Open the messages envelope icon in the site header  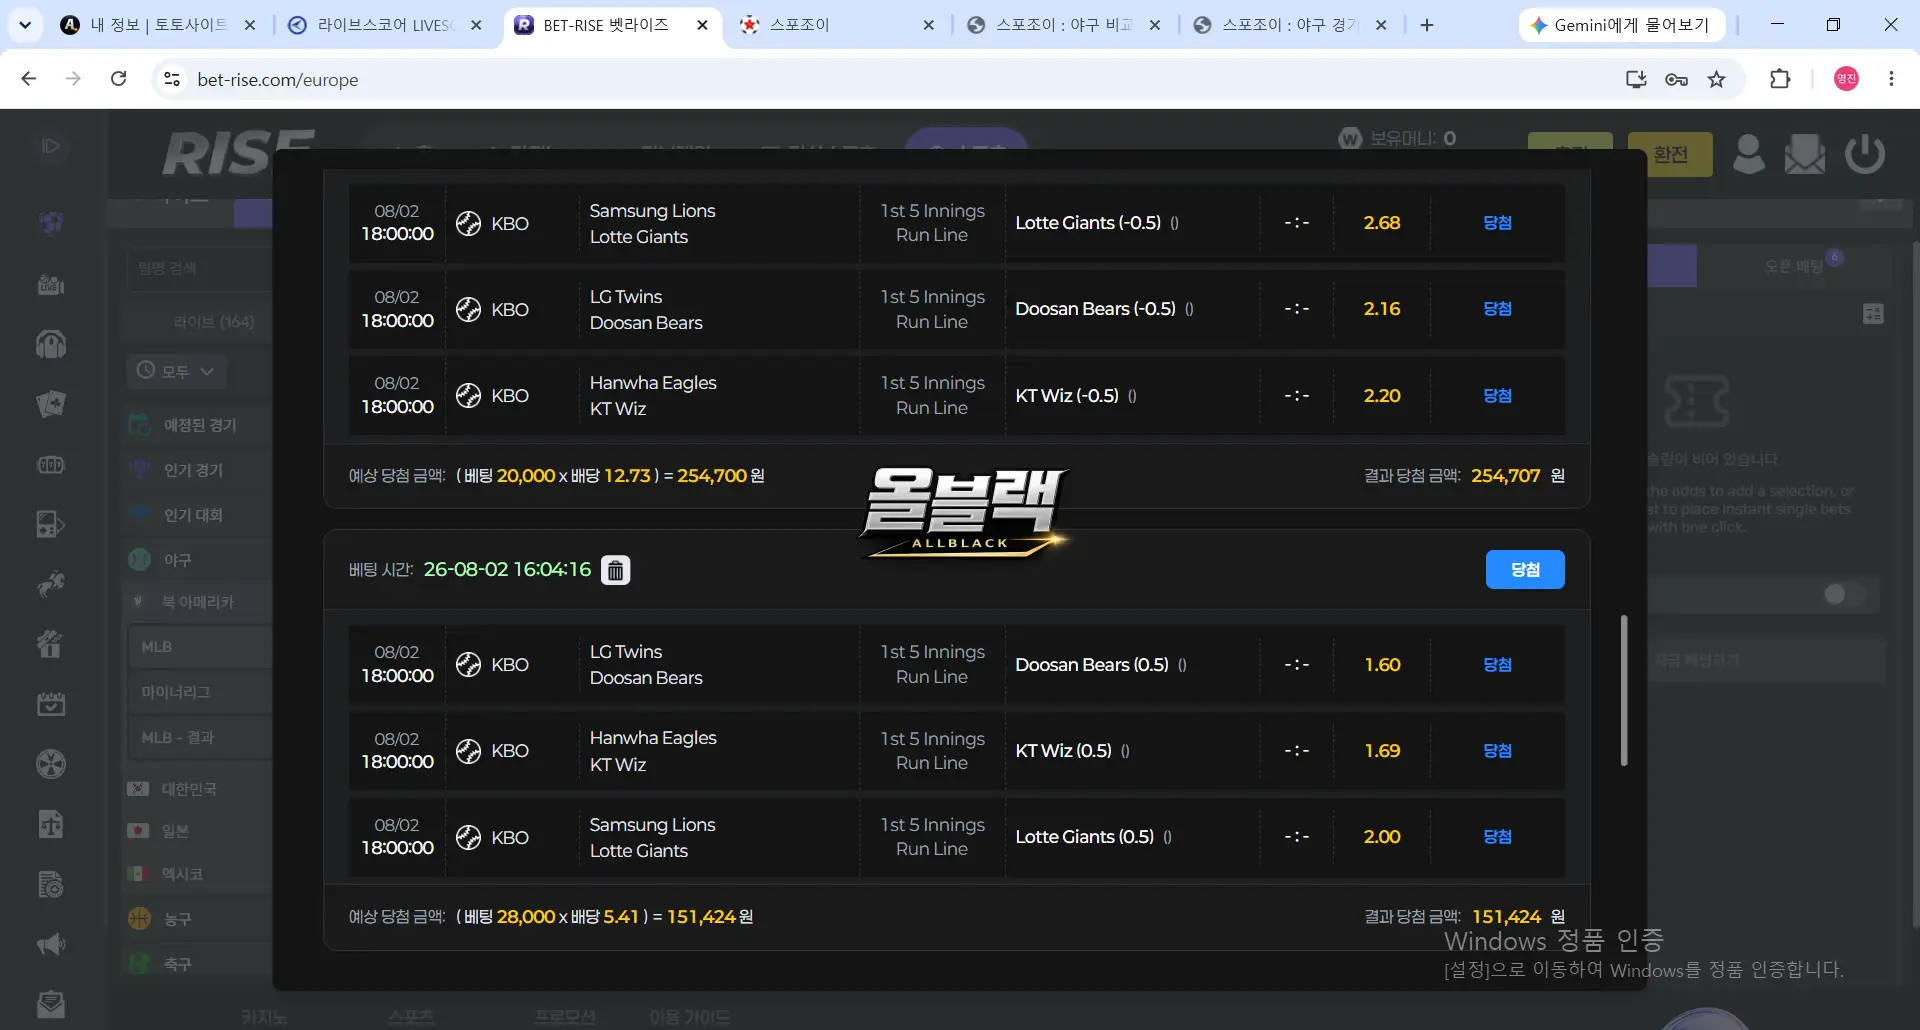1805,154
